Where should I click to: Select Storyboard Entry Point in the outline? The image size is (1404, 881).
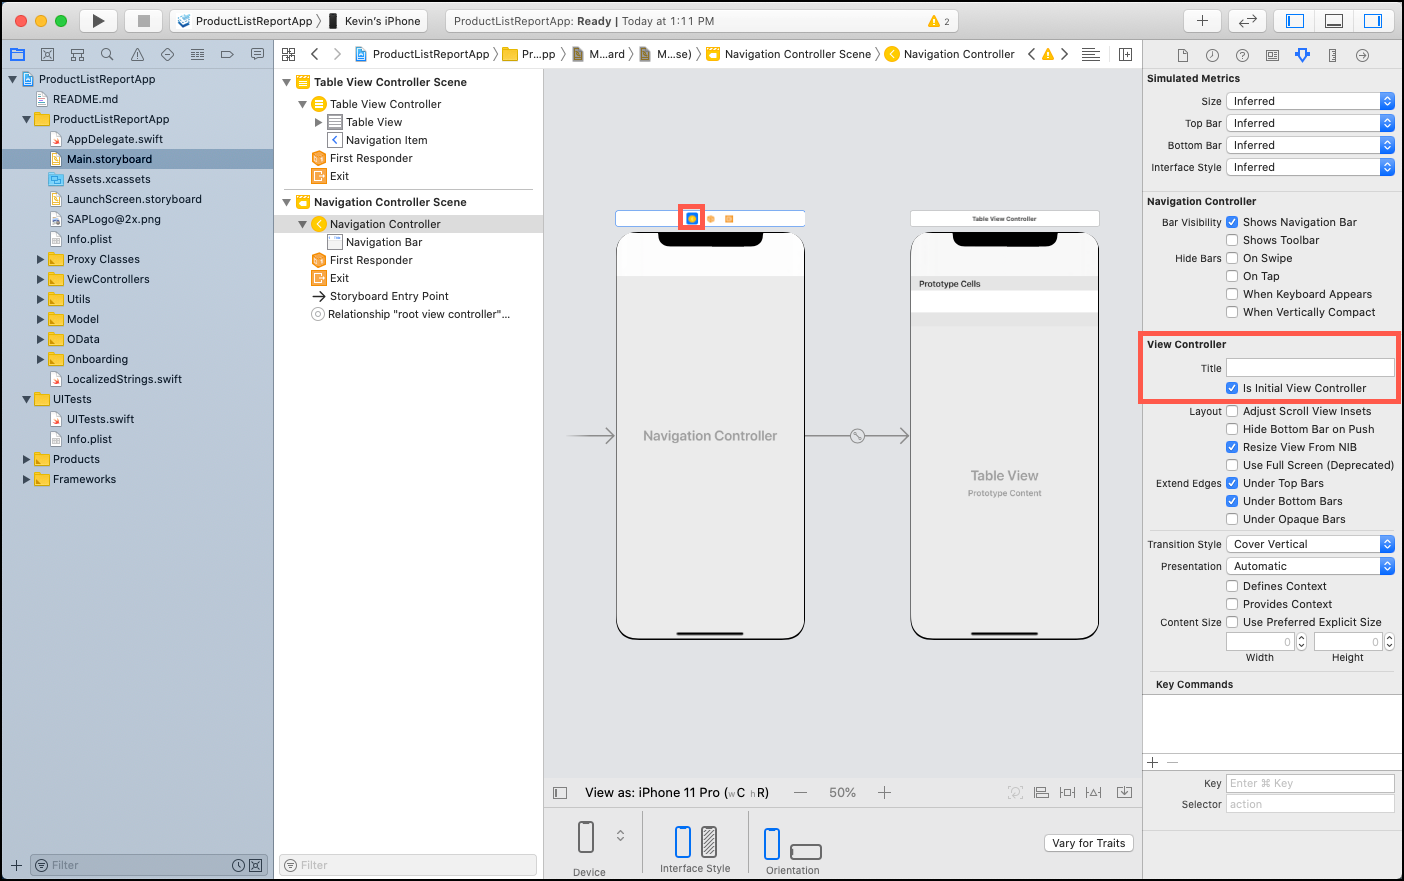tap(389, 296)
